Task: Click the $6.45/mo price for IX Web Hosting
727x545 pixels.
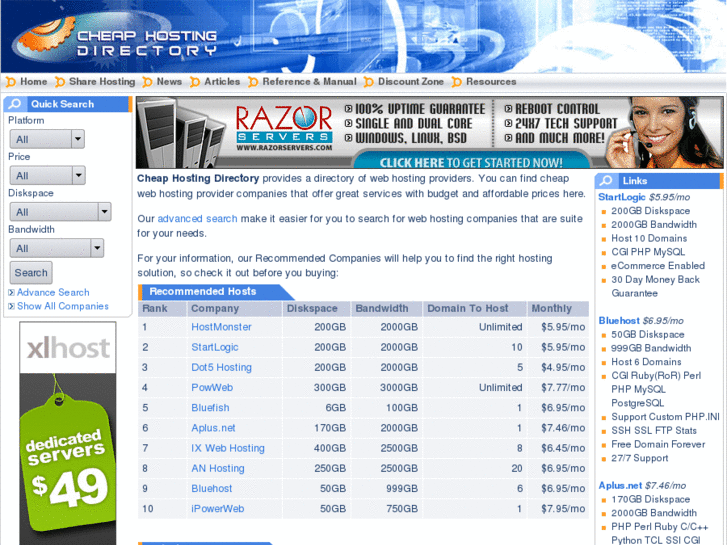Action: 563,448
